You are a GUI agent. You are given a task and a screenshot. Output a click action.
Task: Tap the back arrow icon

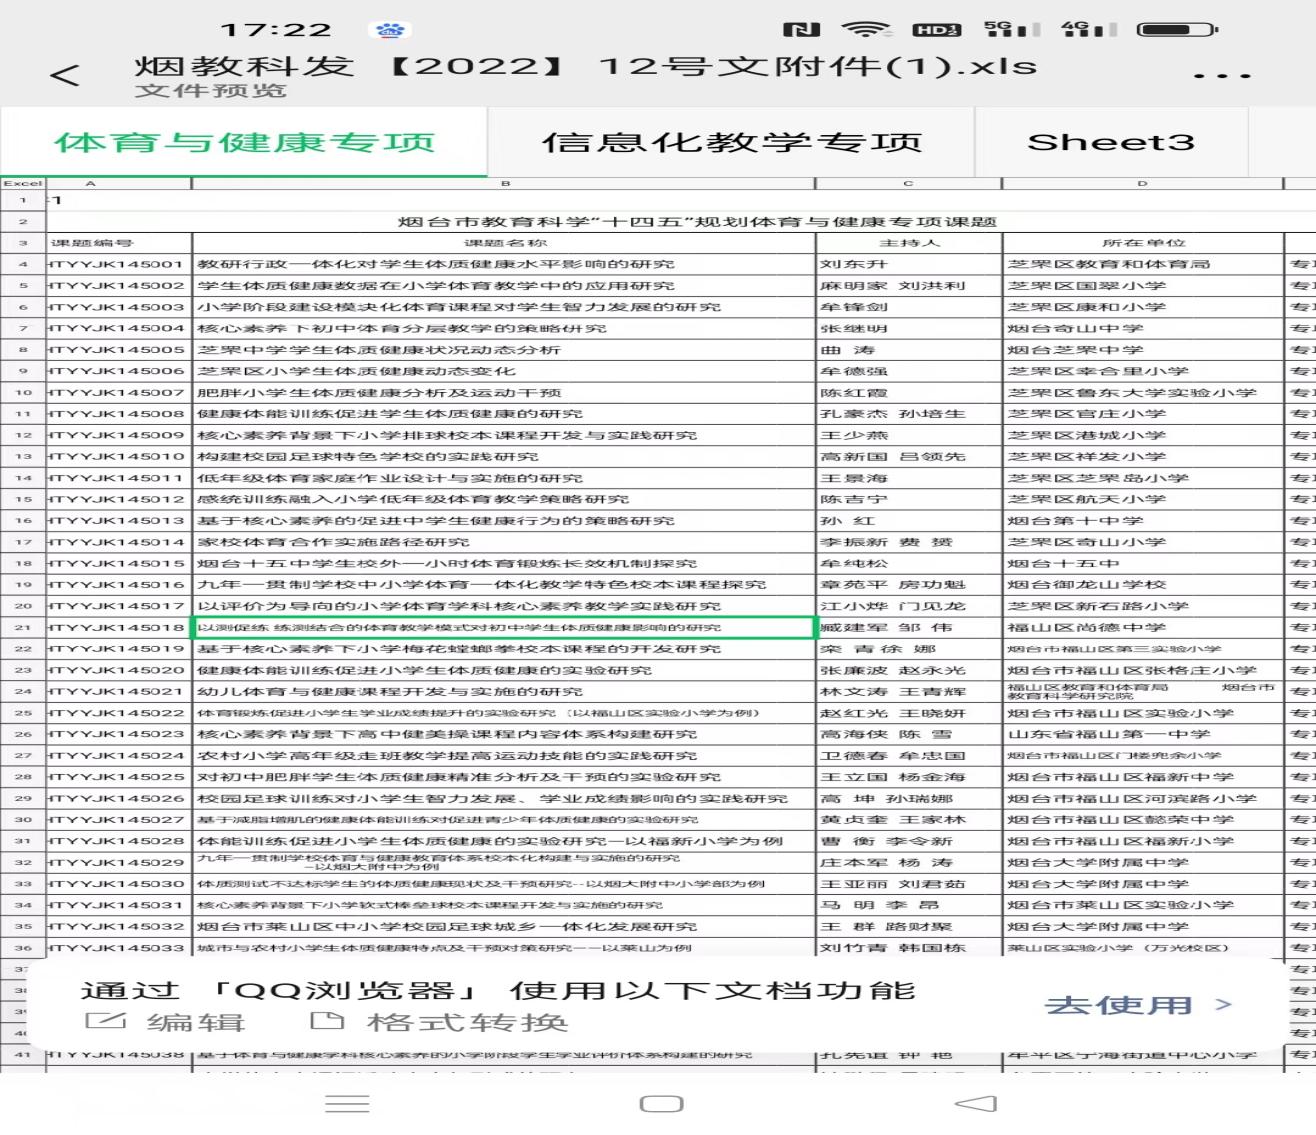pos(65,75)
